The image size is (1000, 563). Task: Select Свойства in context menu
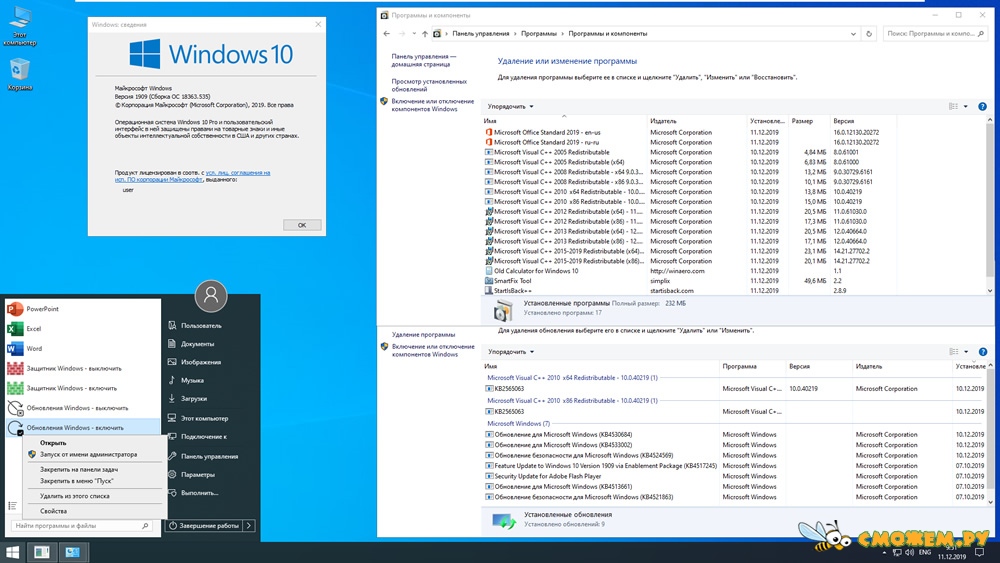[53, 511]
